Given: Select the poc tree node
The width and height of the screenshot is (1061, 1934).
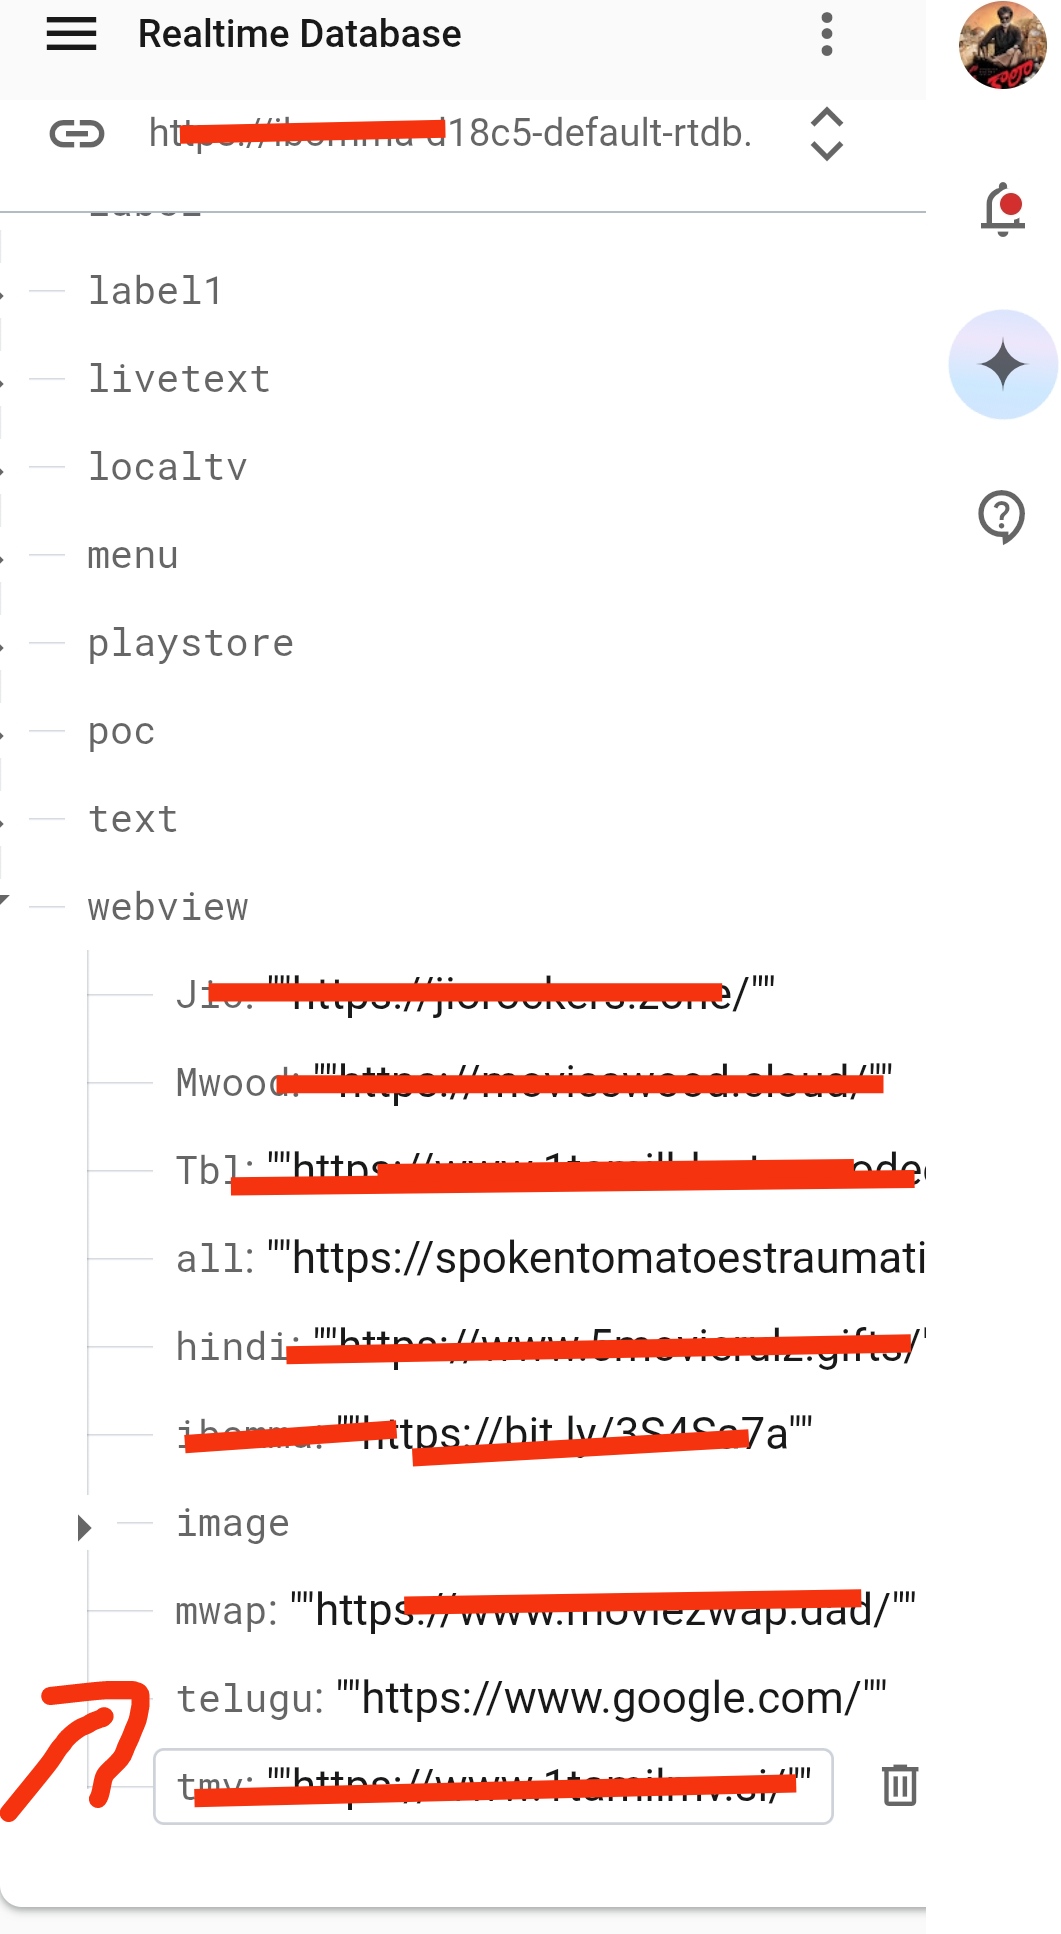Looking at the screenshot, I should point(121,732).
